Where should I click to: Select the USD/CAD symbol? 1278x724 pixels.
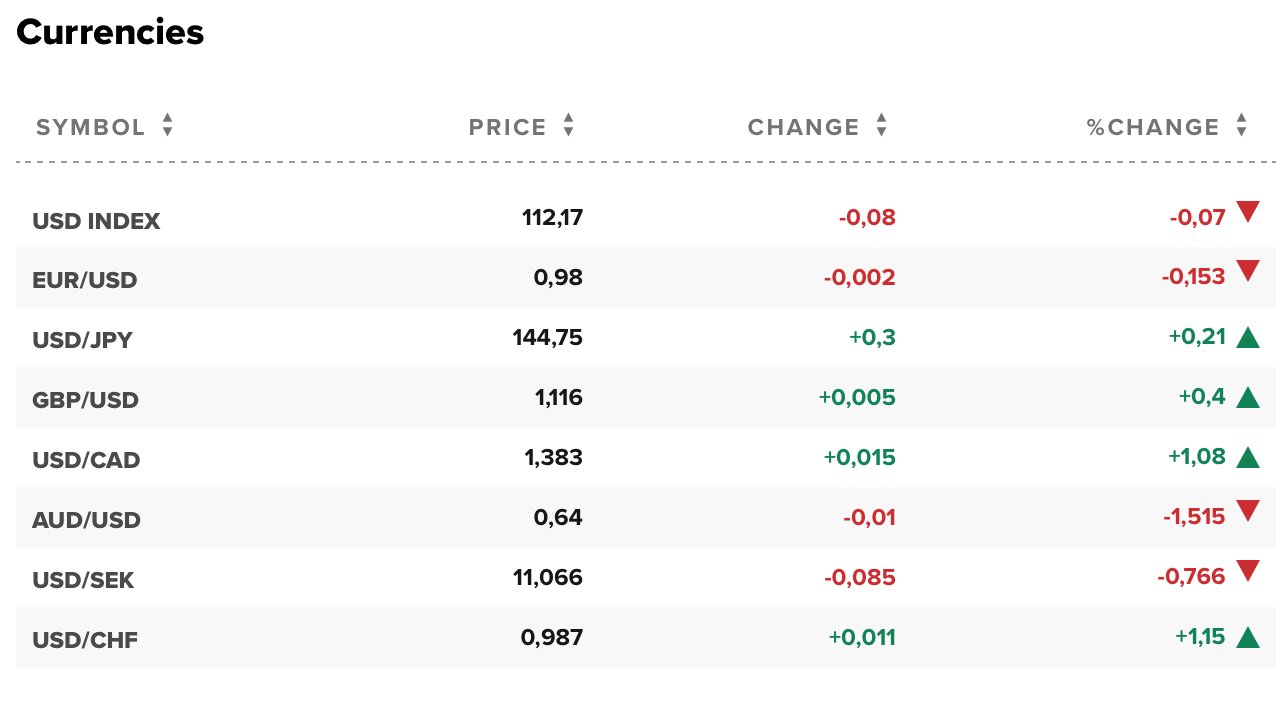(x=86, y=460)
